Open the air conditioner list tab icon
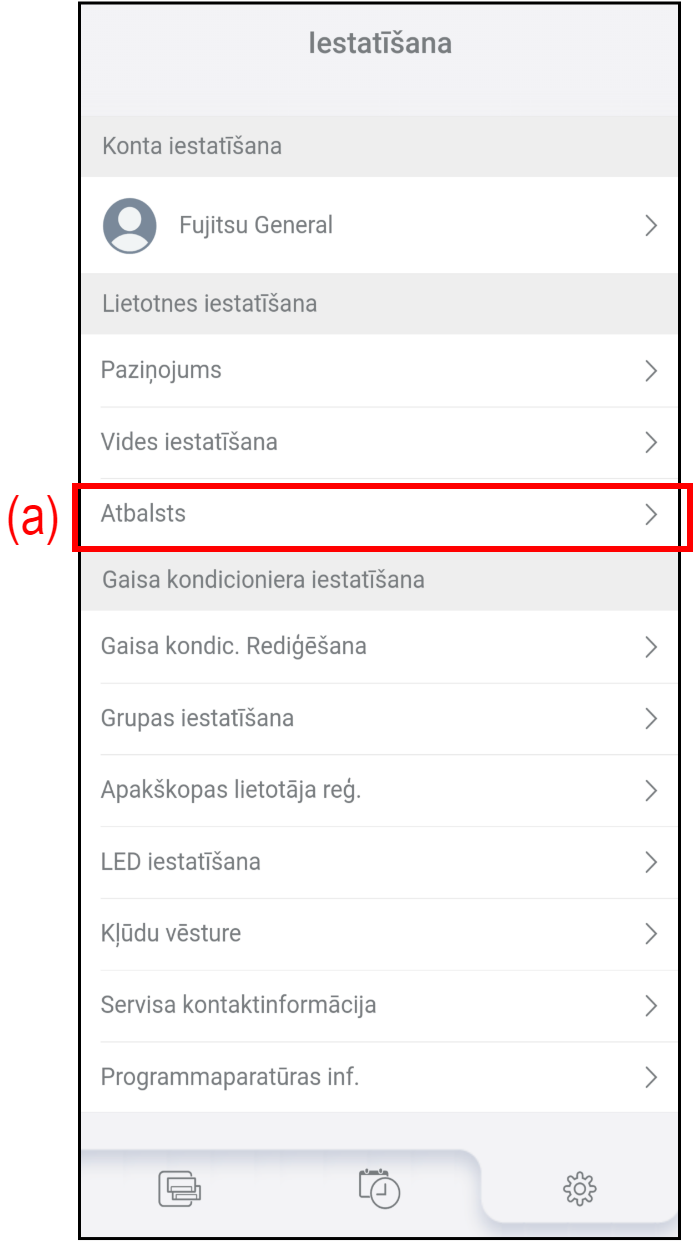The width and height of the screenshot is (696, 1243). tap(180, 1188)
